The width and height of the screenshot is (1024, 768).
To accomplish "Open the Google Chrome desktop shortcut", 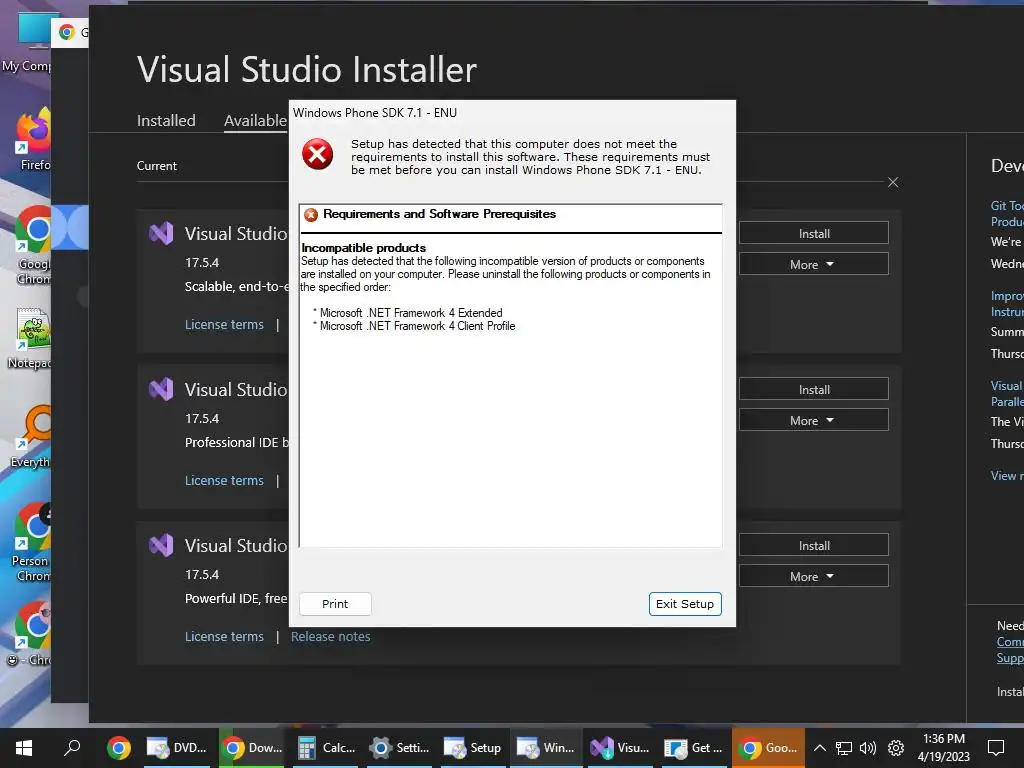I will tap(33, 245).
